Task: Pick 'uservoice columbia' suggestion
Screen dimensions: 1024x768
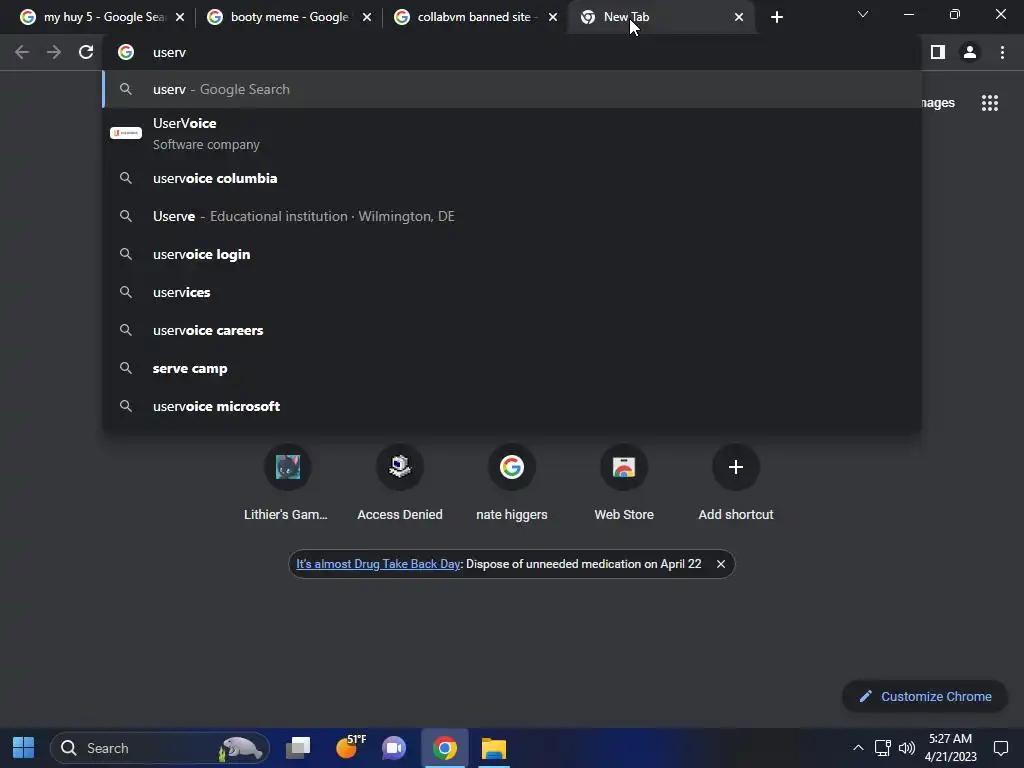Action: click(511, 178)
